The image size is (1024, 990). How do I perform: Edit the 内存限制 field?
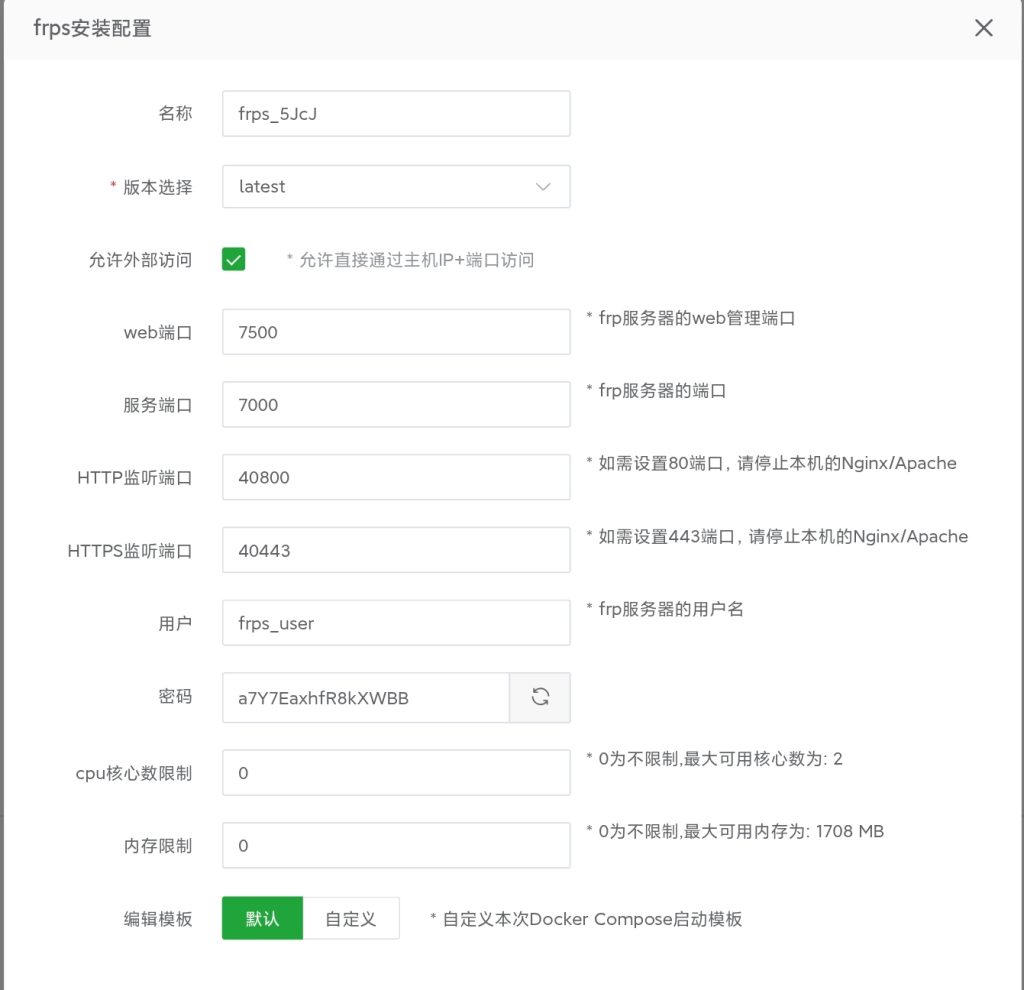pos(396,845)
